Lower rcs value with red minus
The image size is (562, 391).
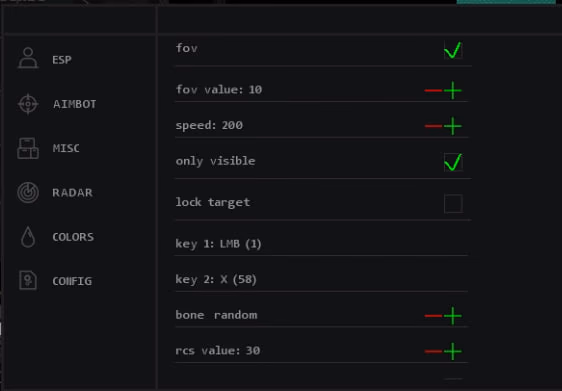coord(433,351)
